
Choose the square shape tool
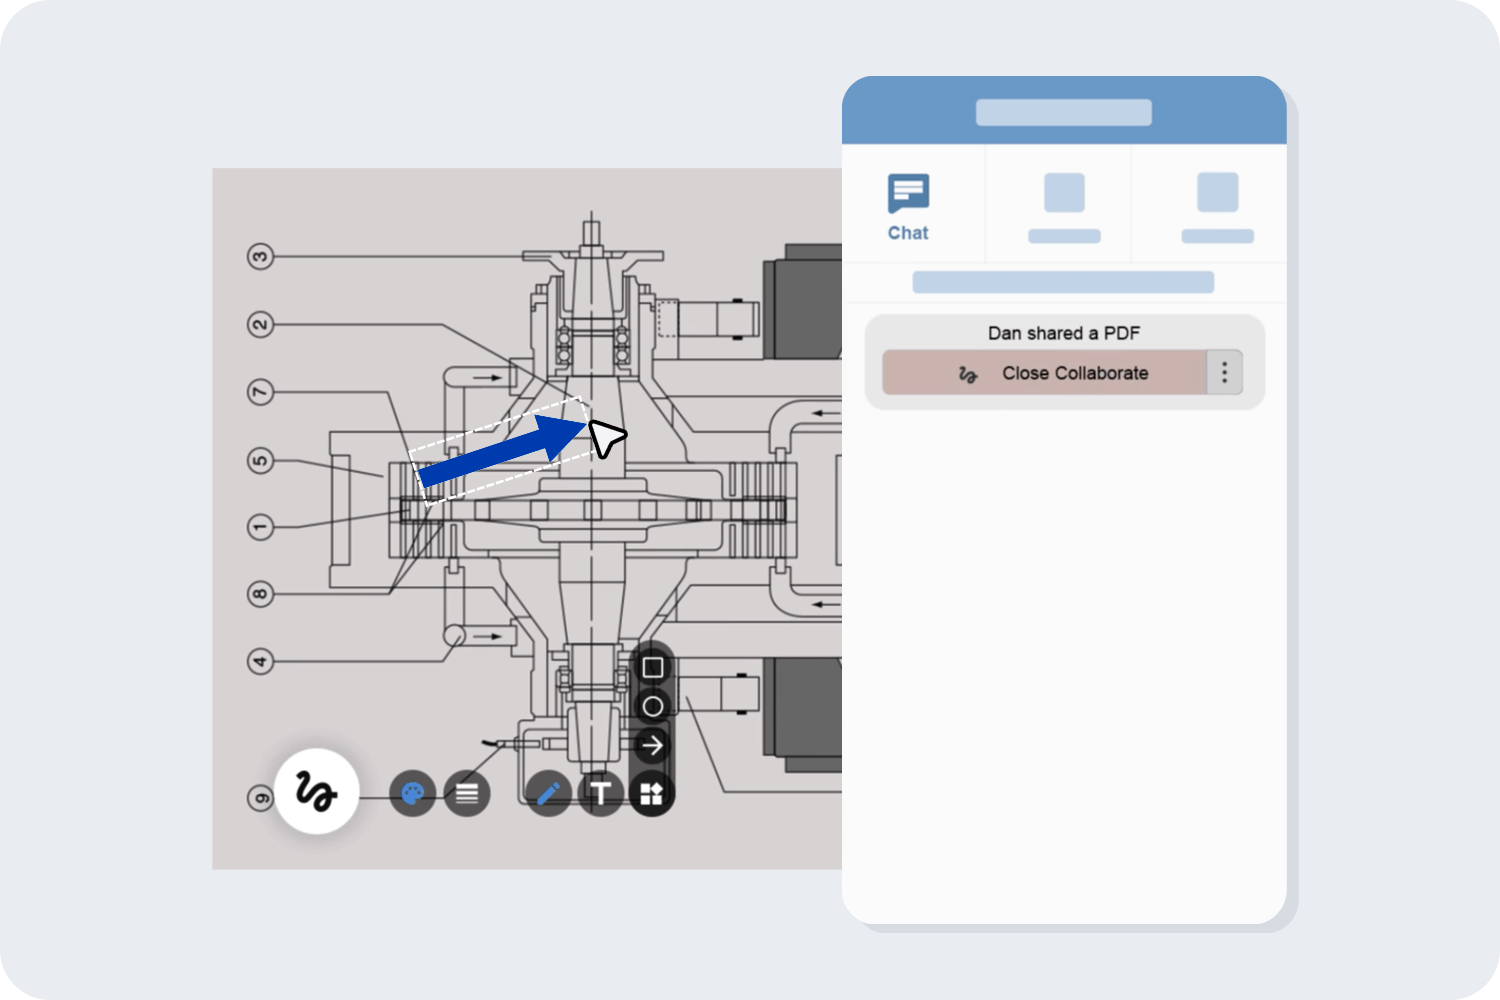(653, 667)
